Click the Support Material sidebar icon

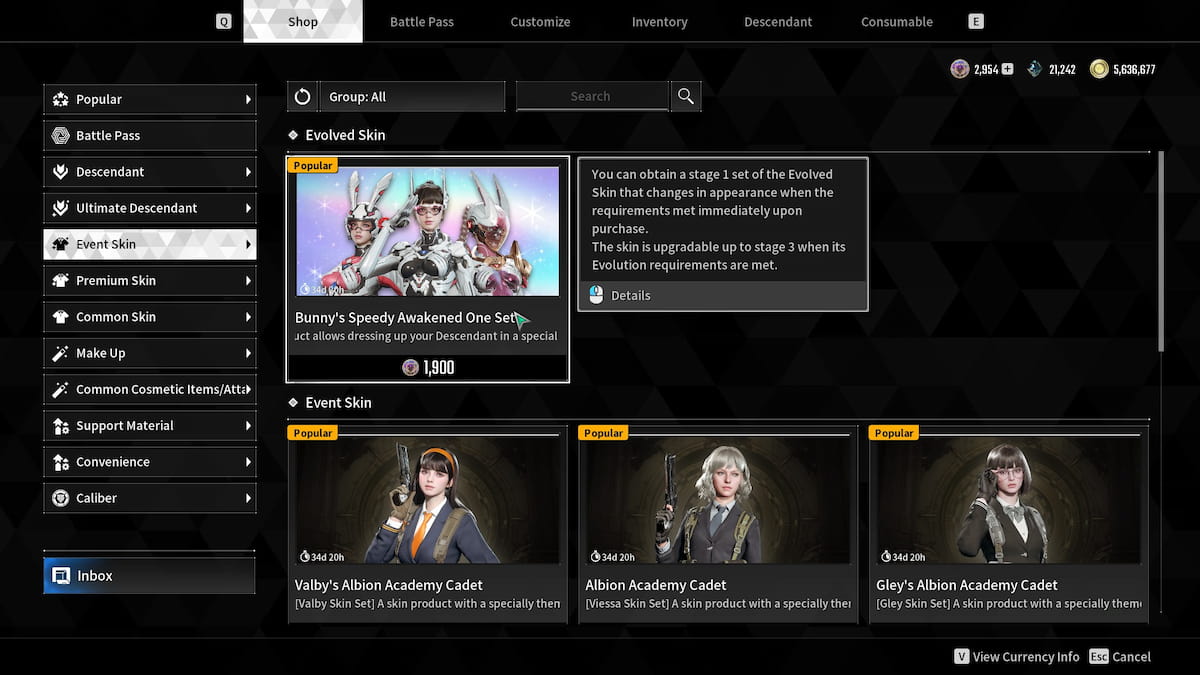point(62,425)
